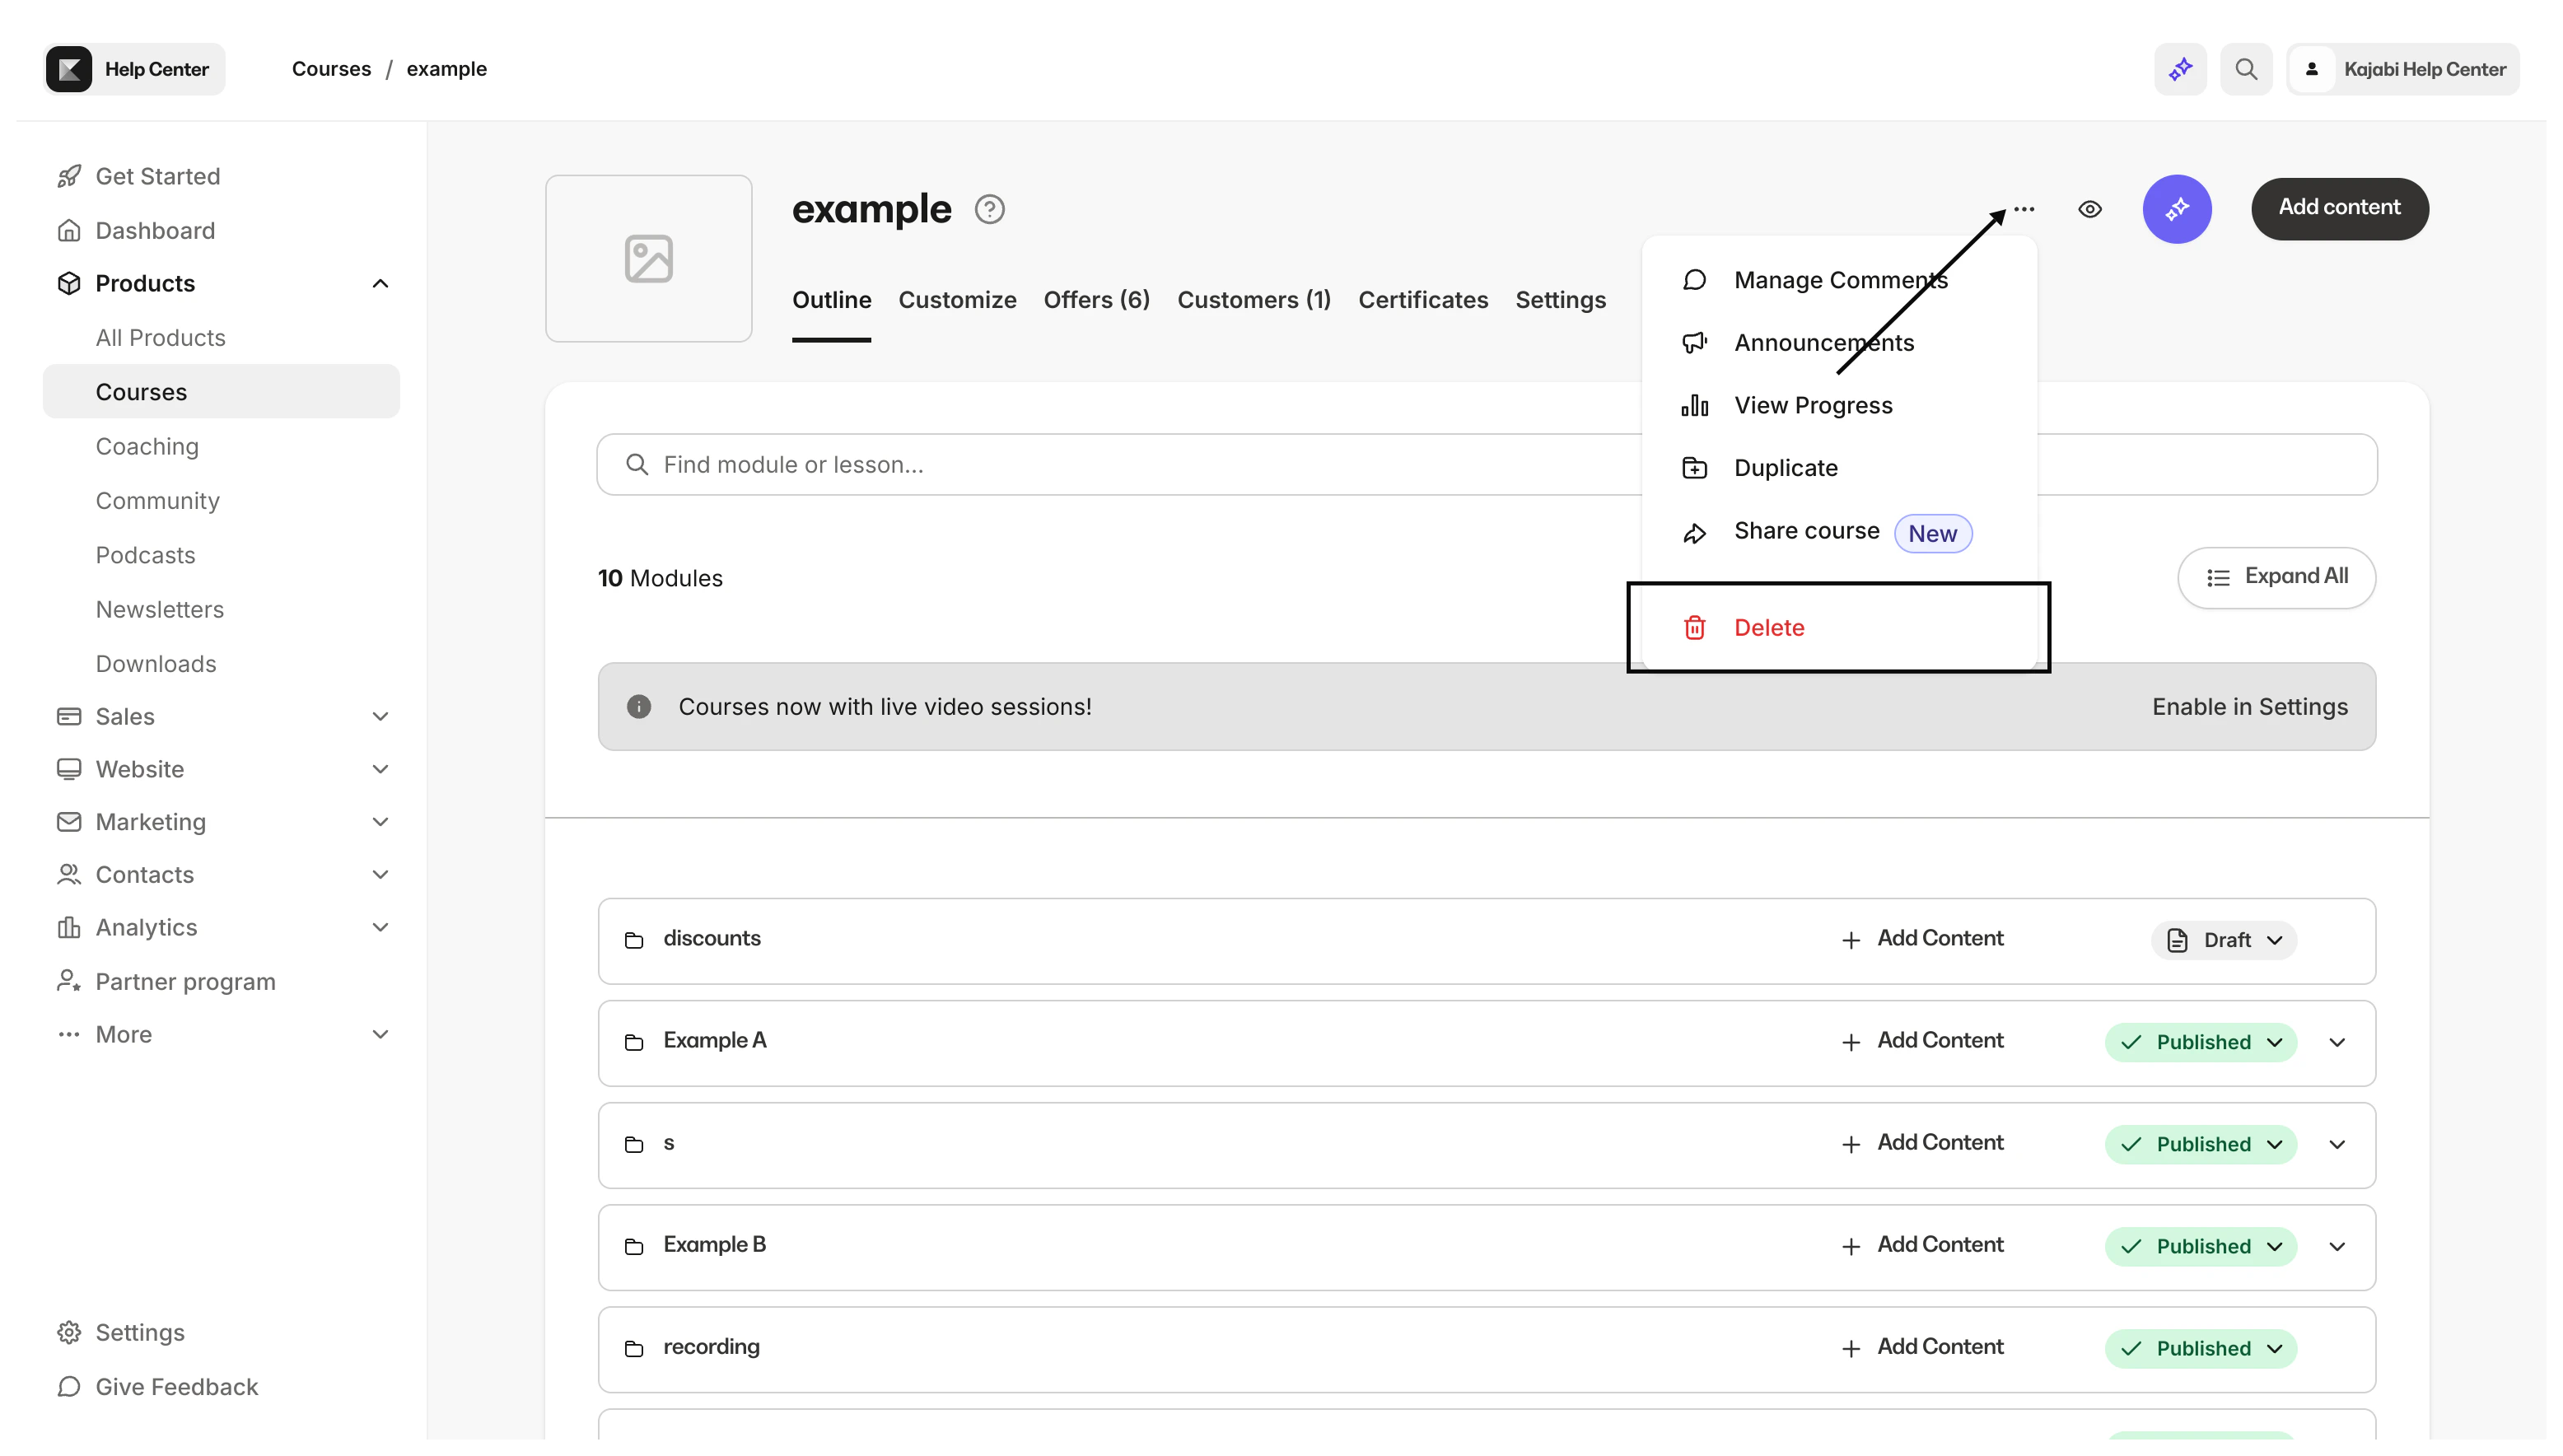This screenshot has height=1456, width=2563.
Task: Open the help question mark beside example title
Action: tap(990, 209)
